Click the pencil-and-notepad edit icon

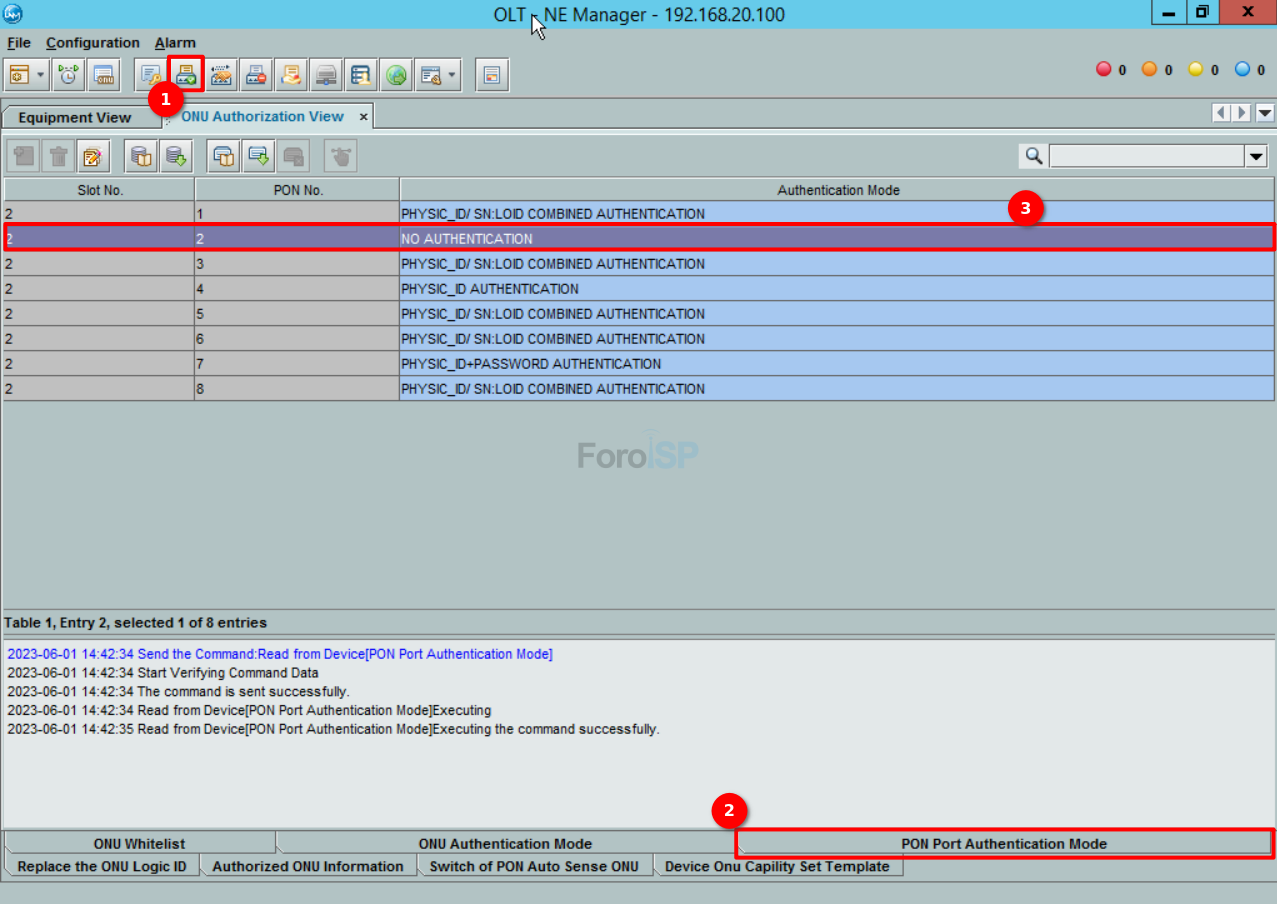coord(92,156)
